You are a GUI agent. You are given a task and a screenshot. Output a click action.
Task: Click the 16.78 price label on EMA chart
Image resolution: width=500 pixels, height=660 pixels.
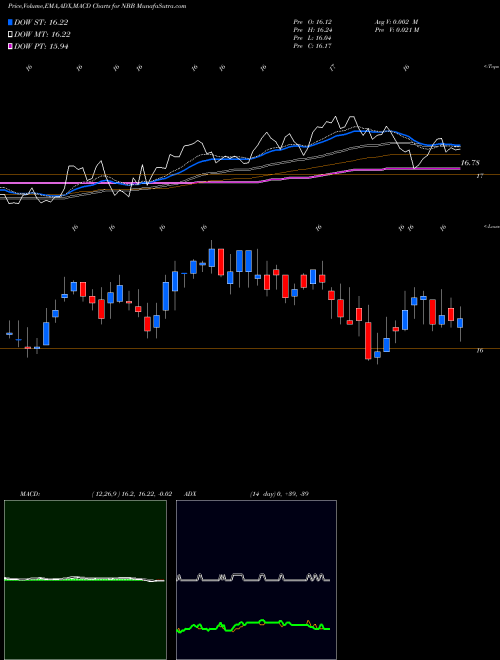pyautogui.click(x=470, y=163)
